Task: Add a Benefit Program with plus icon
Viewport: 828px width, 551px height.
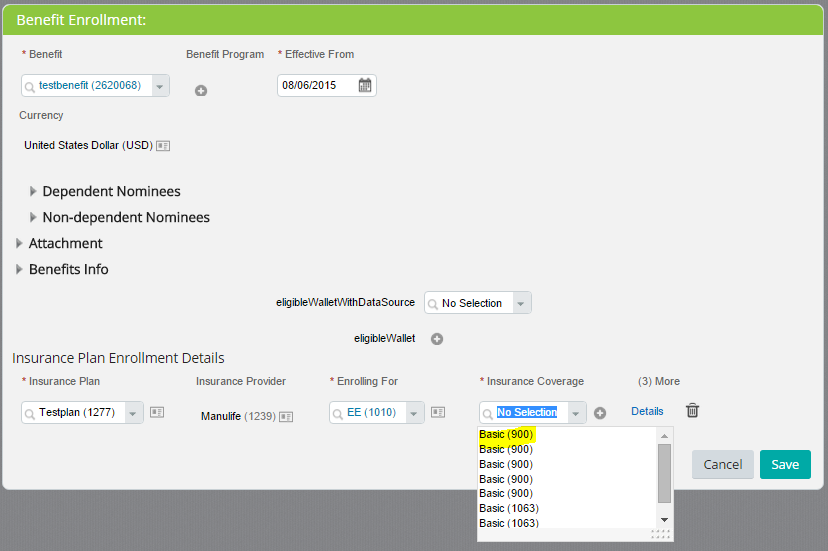Action: pos(201,91)
